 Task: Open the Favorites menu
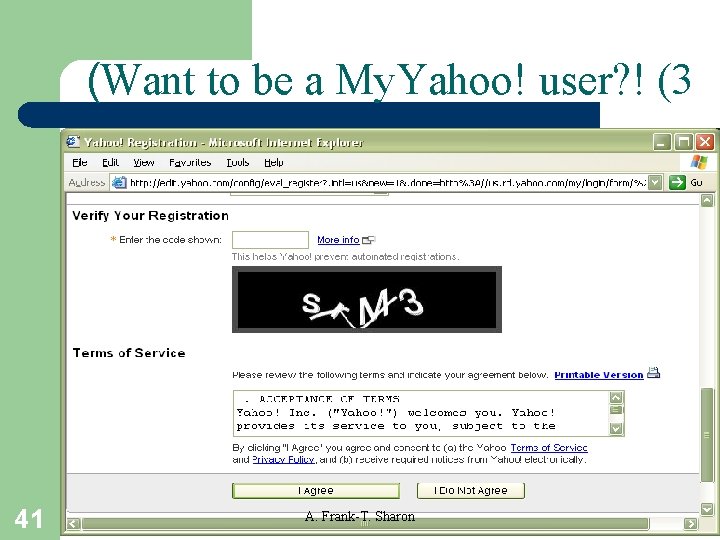[x=190, y=163]
